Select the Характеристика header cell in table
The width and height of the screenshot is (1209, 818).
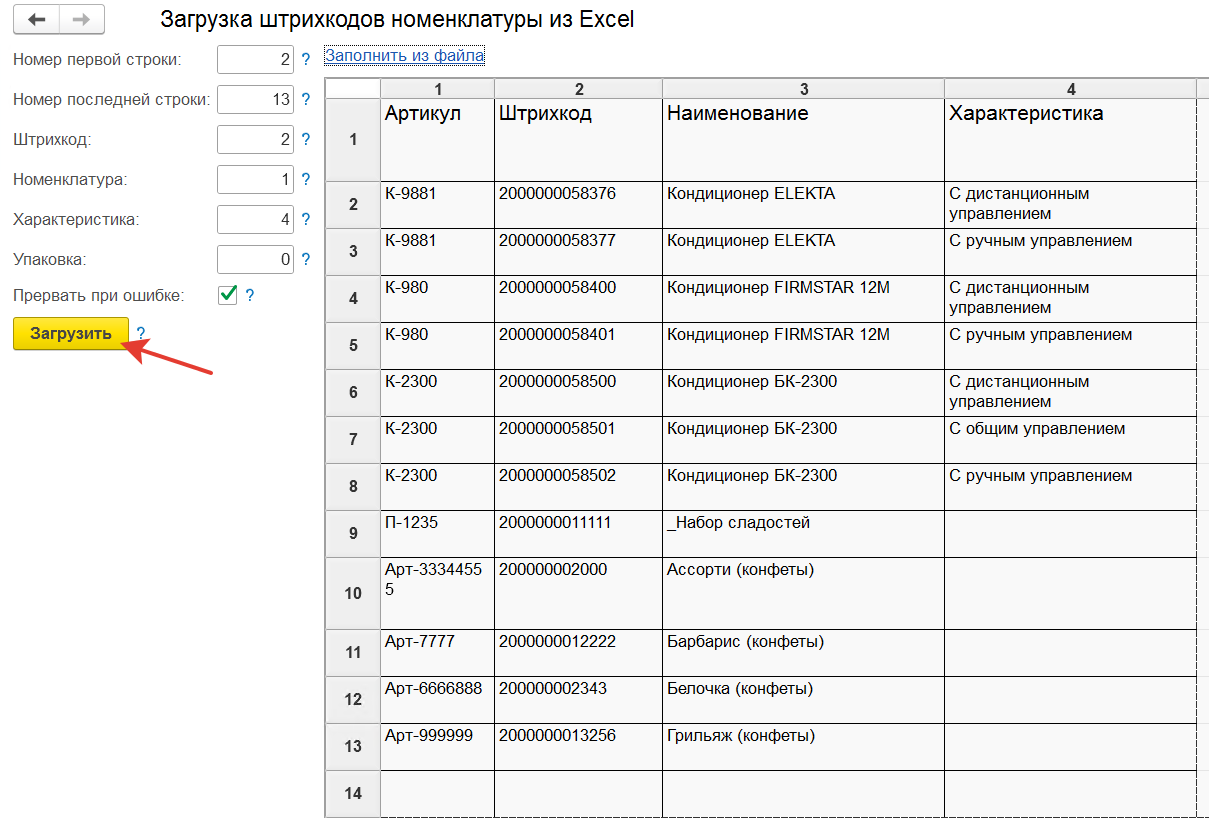(1071, 140)
